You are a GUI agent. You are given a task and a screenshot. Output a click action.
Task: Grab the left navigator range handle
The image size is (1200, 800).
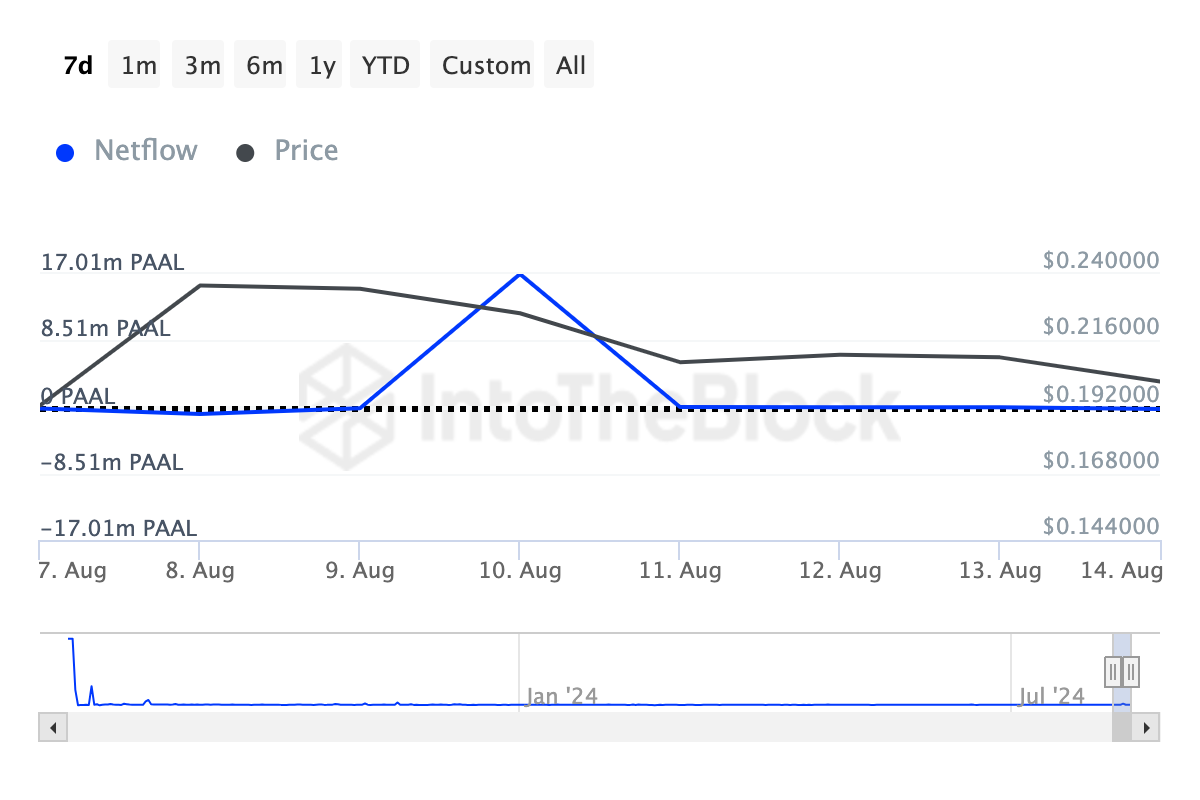1113,670
